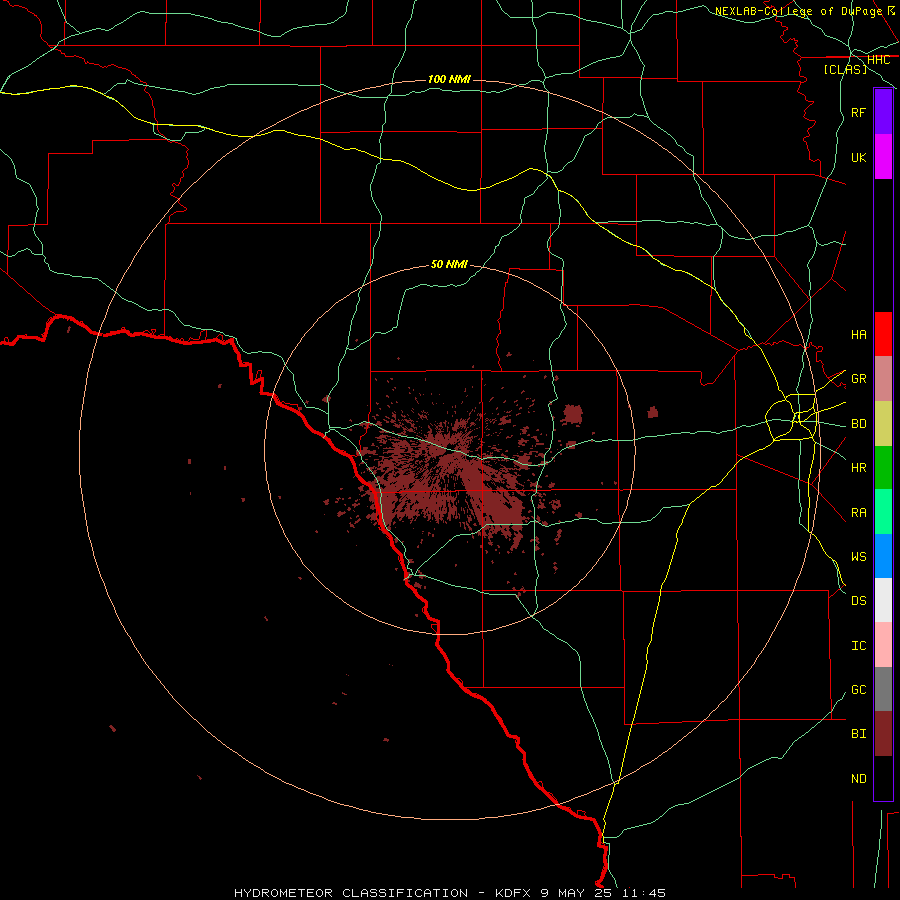
Task: Click the 50 NMI range ring label
Action: (449, 264)
